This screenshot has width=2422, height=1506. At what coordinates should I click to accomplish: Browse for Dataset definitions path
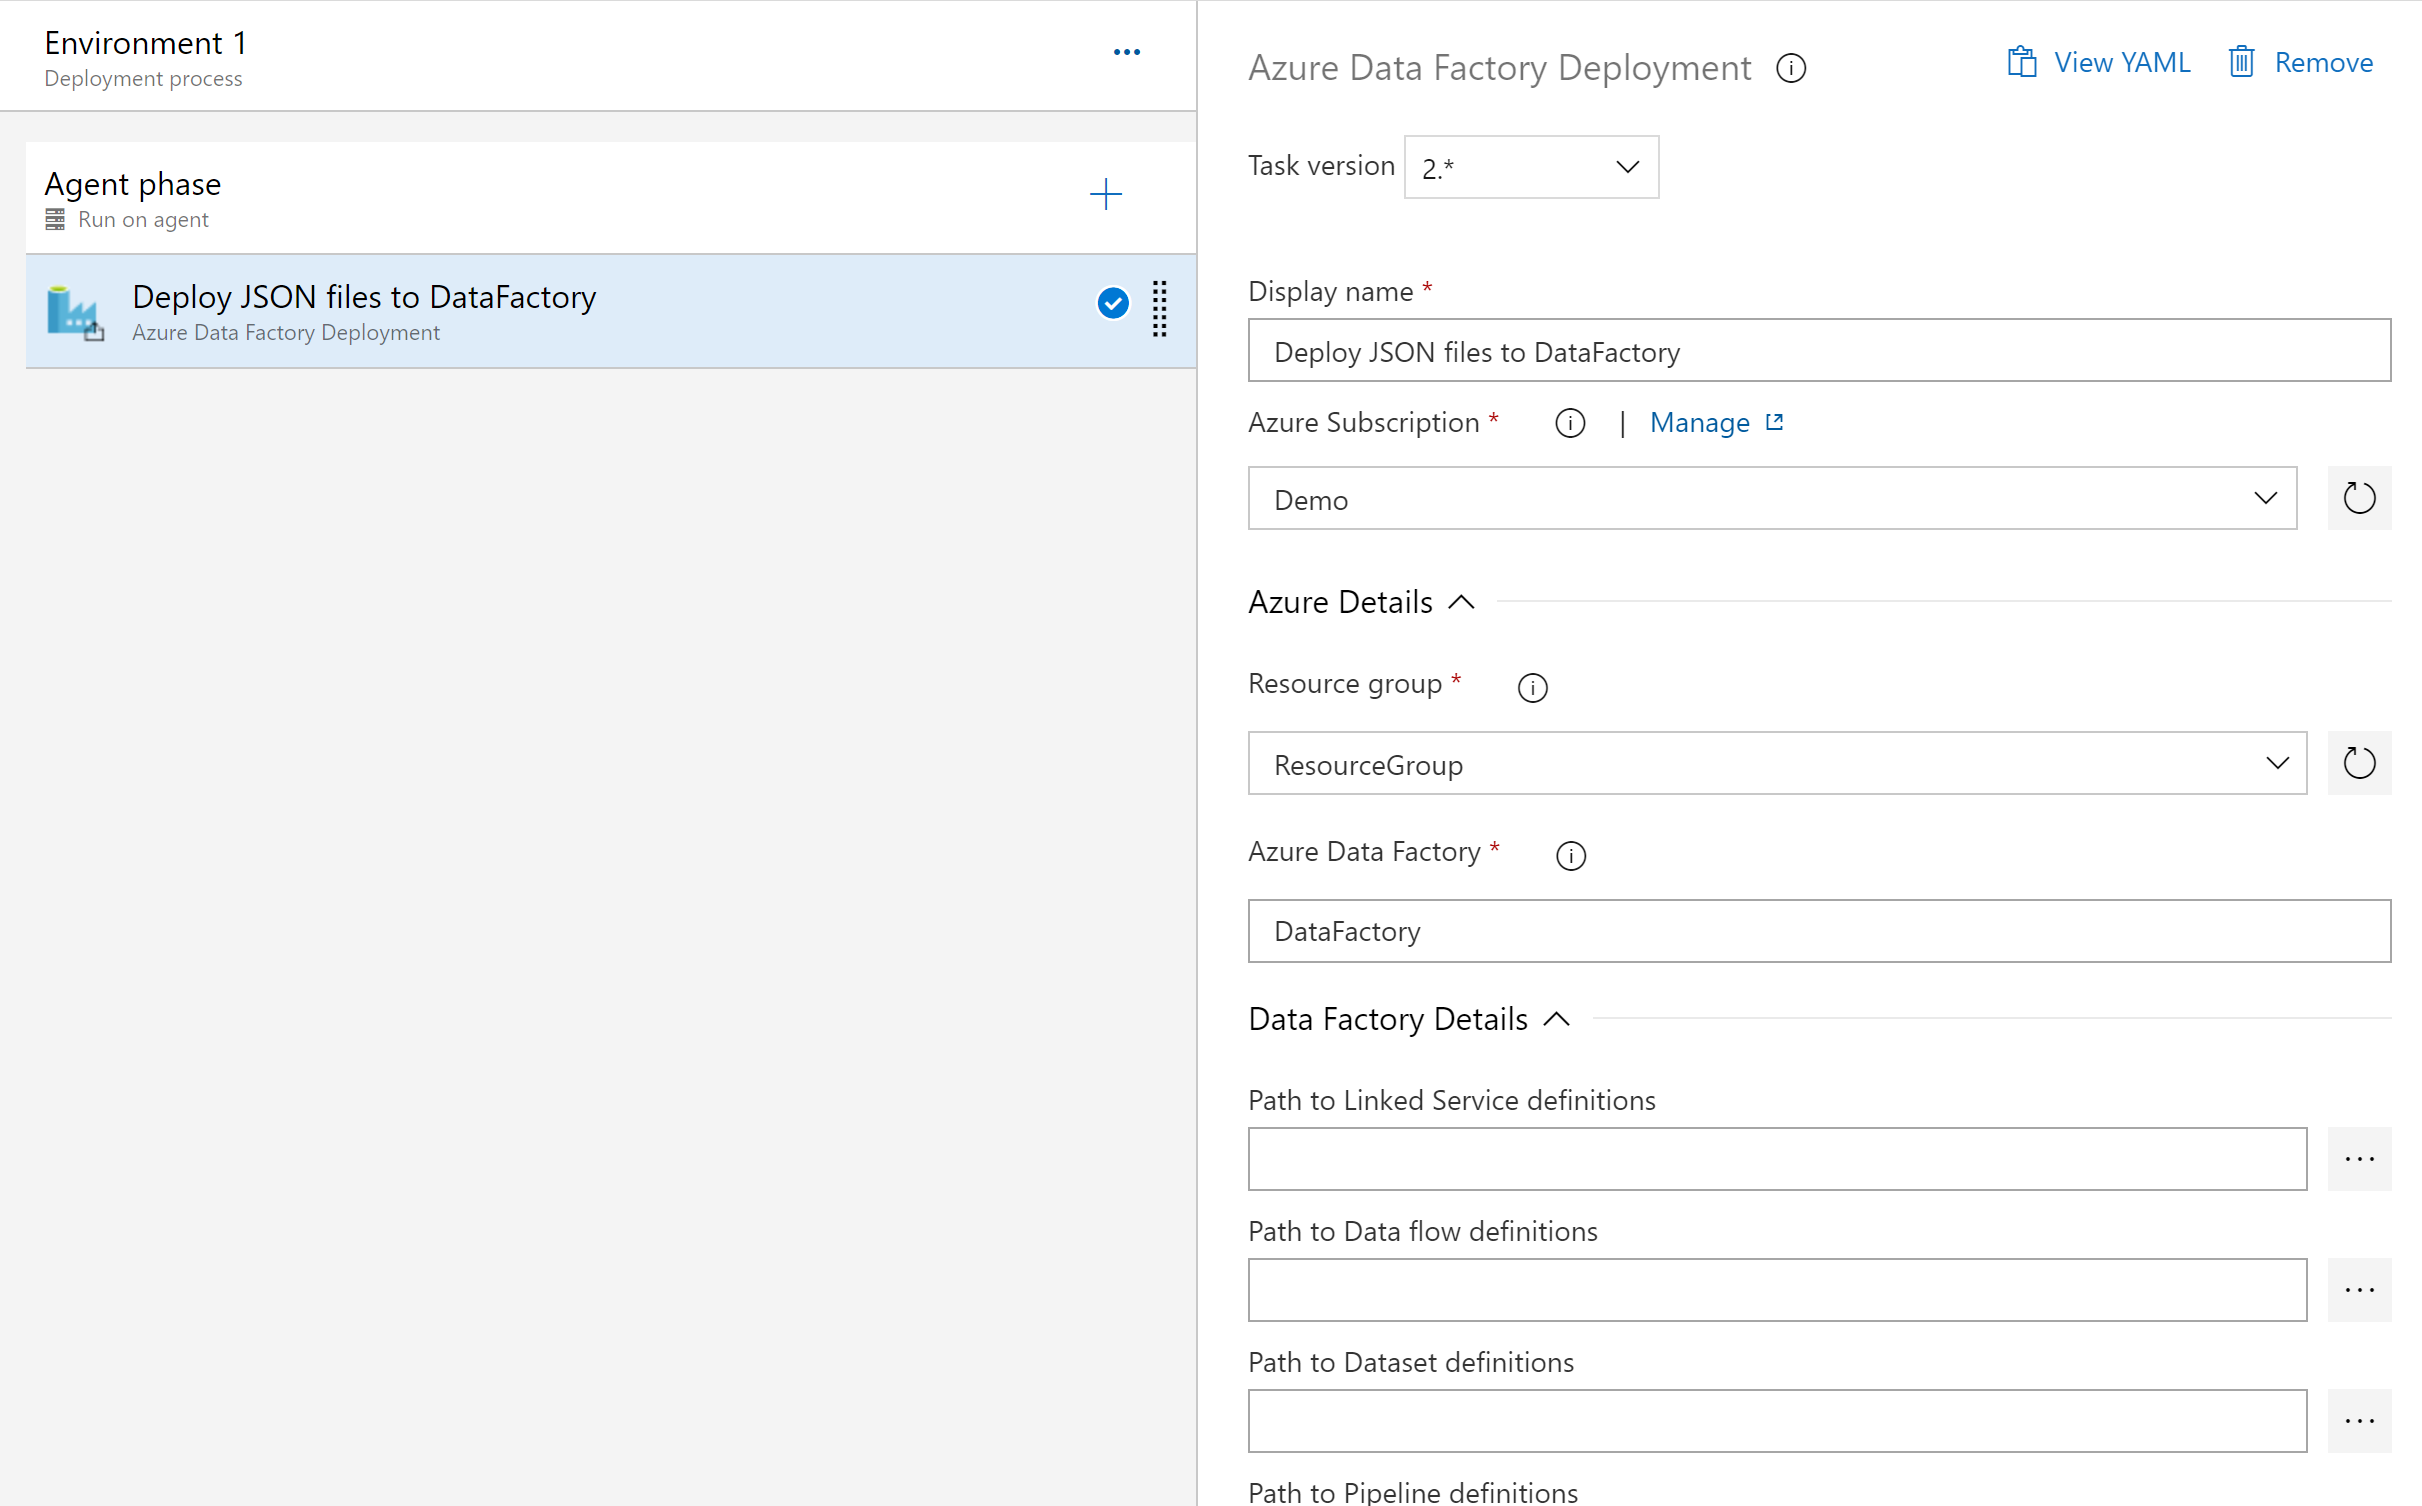click(2358, 1420)
